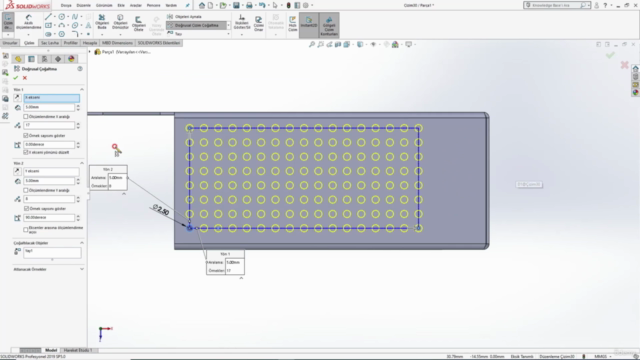The width and height of the screenshot is (640, 360).
Task: Open the Çizim sketch button dropdown arrow
Action: tap(8, 35)
